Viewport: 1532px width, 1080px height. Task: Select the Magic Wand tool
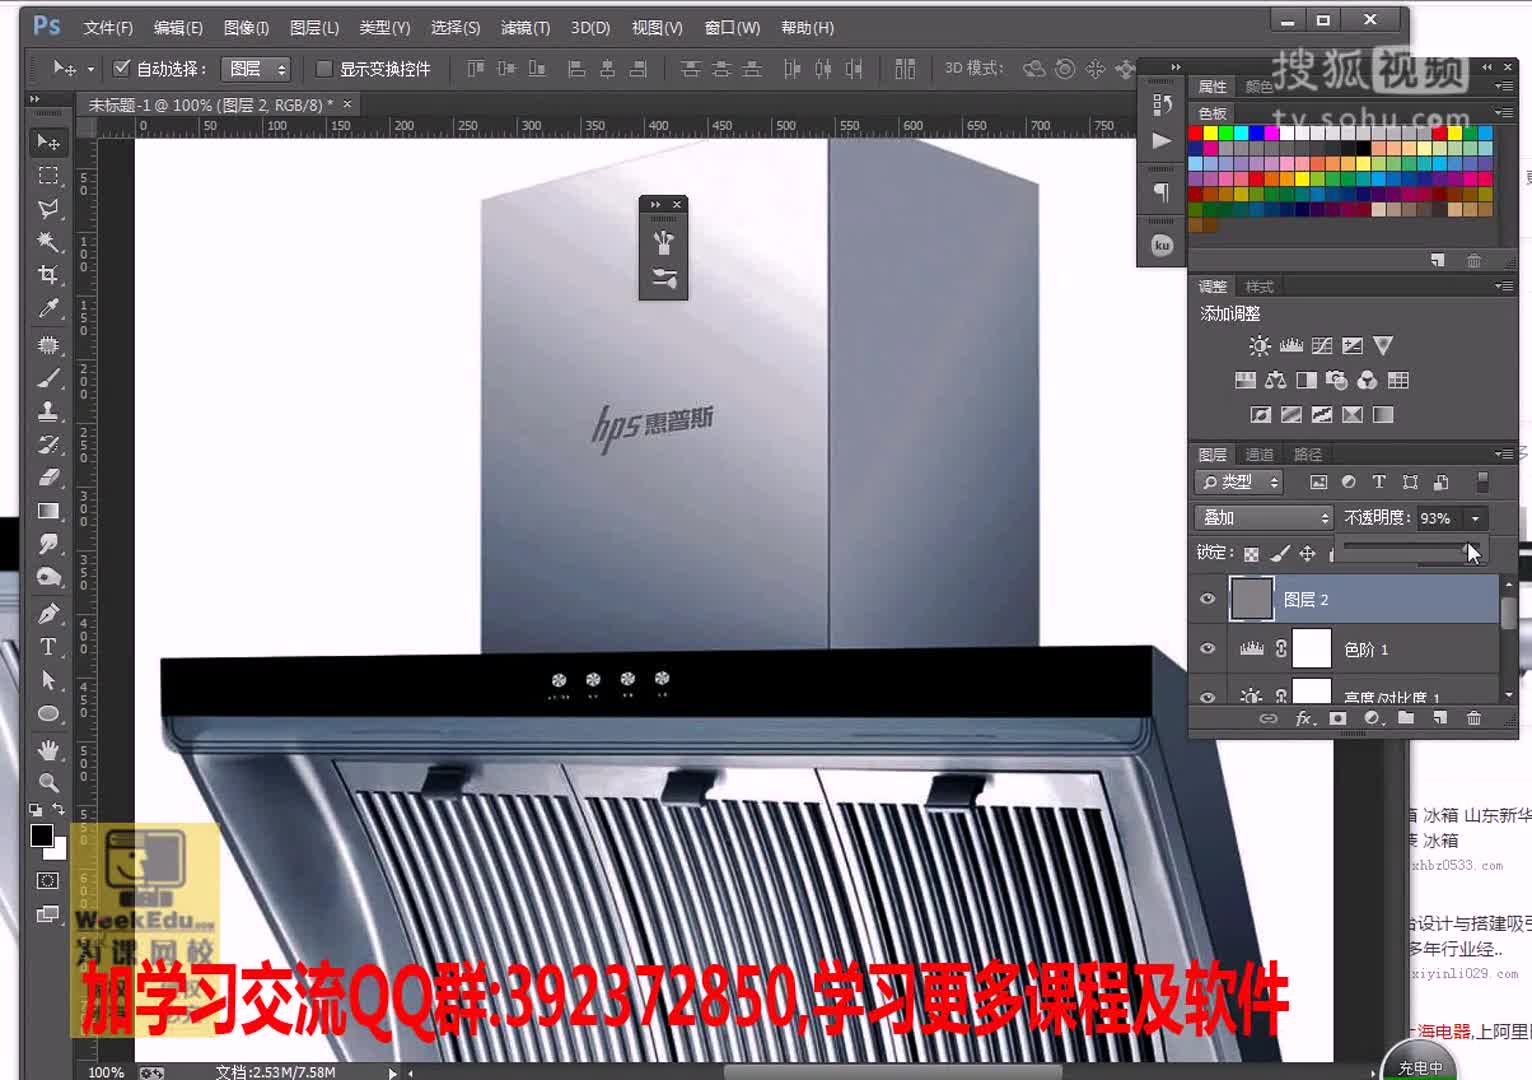click(x=48, y=242)
